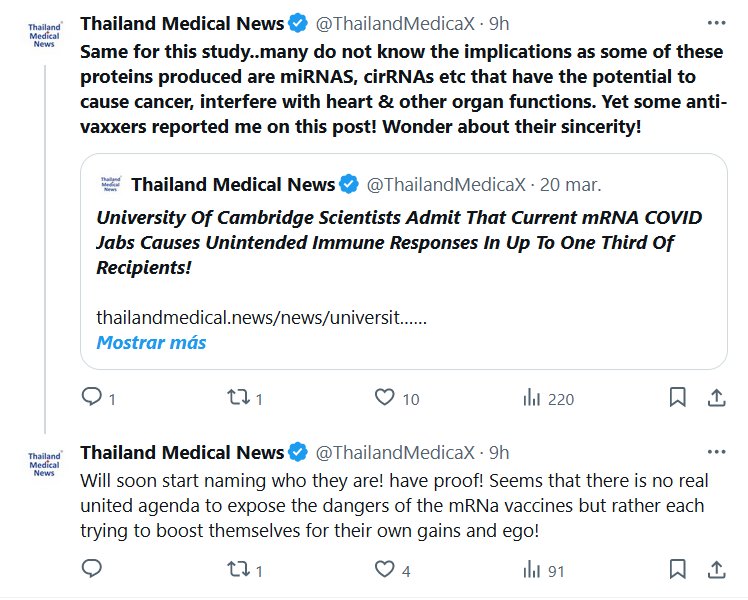The height and width of the screenshot is (600, 748).
Task: Bookmark the first tweet
Action: (677, 398)
